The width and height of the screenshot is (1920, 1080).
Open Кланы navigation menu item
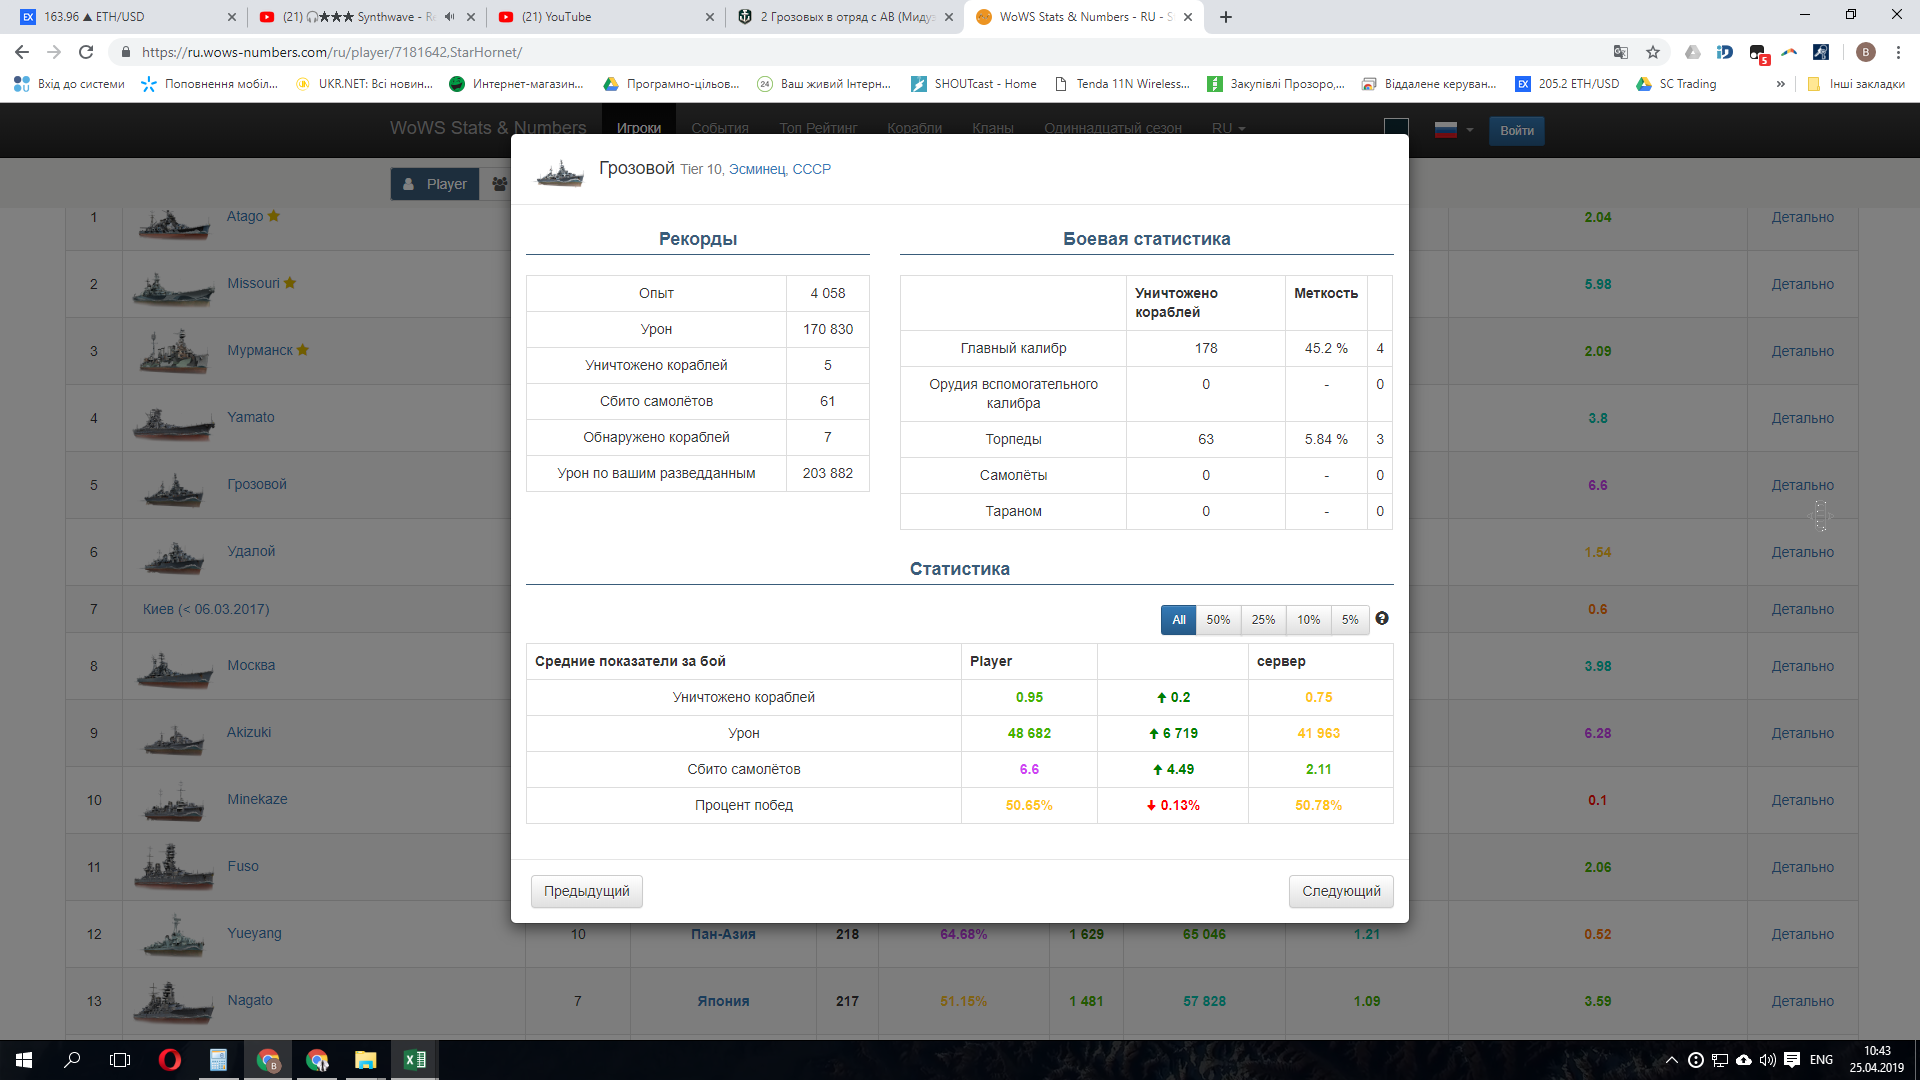[x=993, y=128]
